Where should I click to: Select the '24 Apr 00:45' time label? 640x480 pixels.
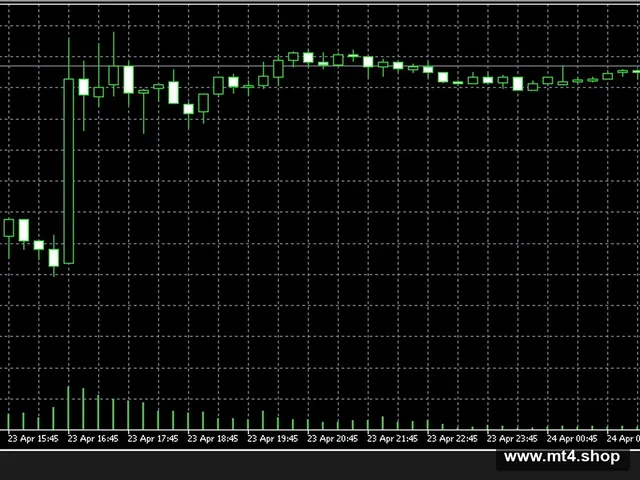(572, 439)
